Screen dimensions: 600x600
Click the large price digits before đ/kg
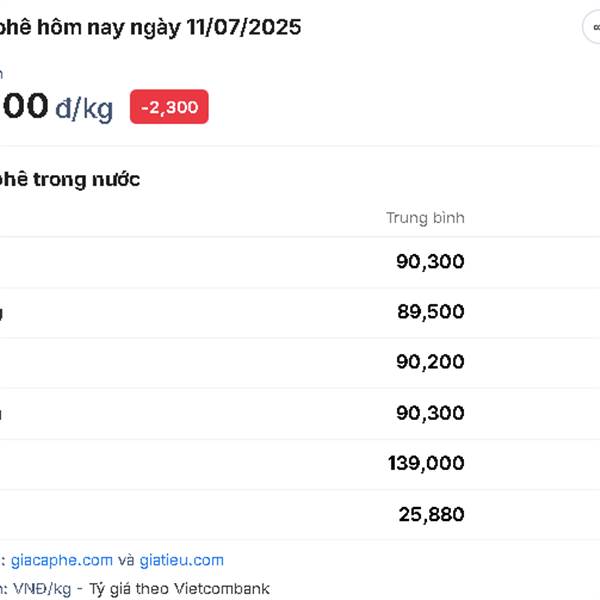(24, 105)
